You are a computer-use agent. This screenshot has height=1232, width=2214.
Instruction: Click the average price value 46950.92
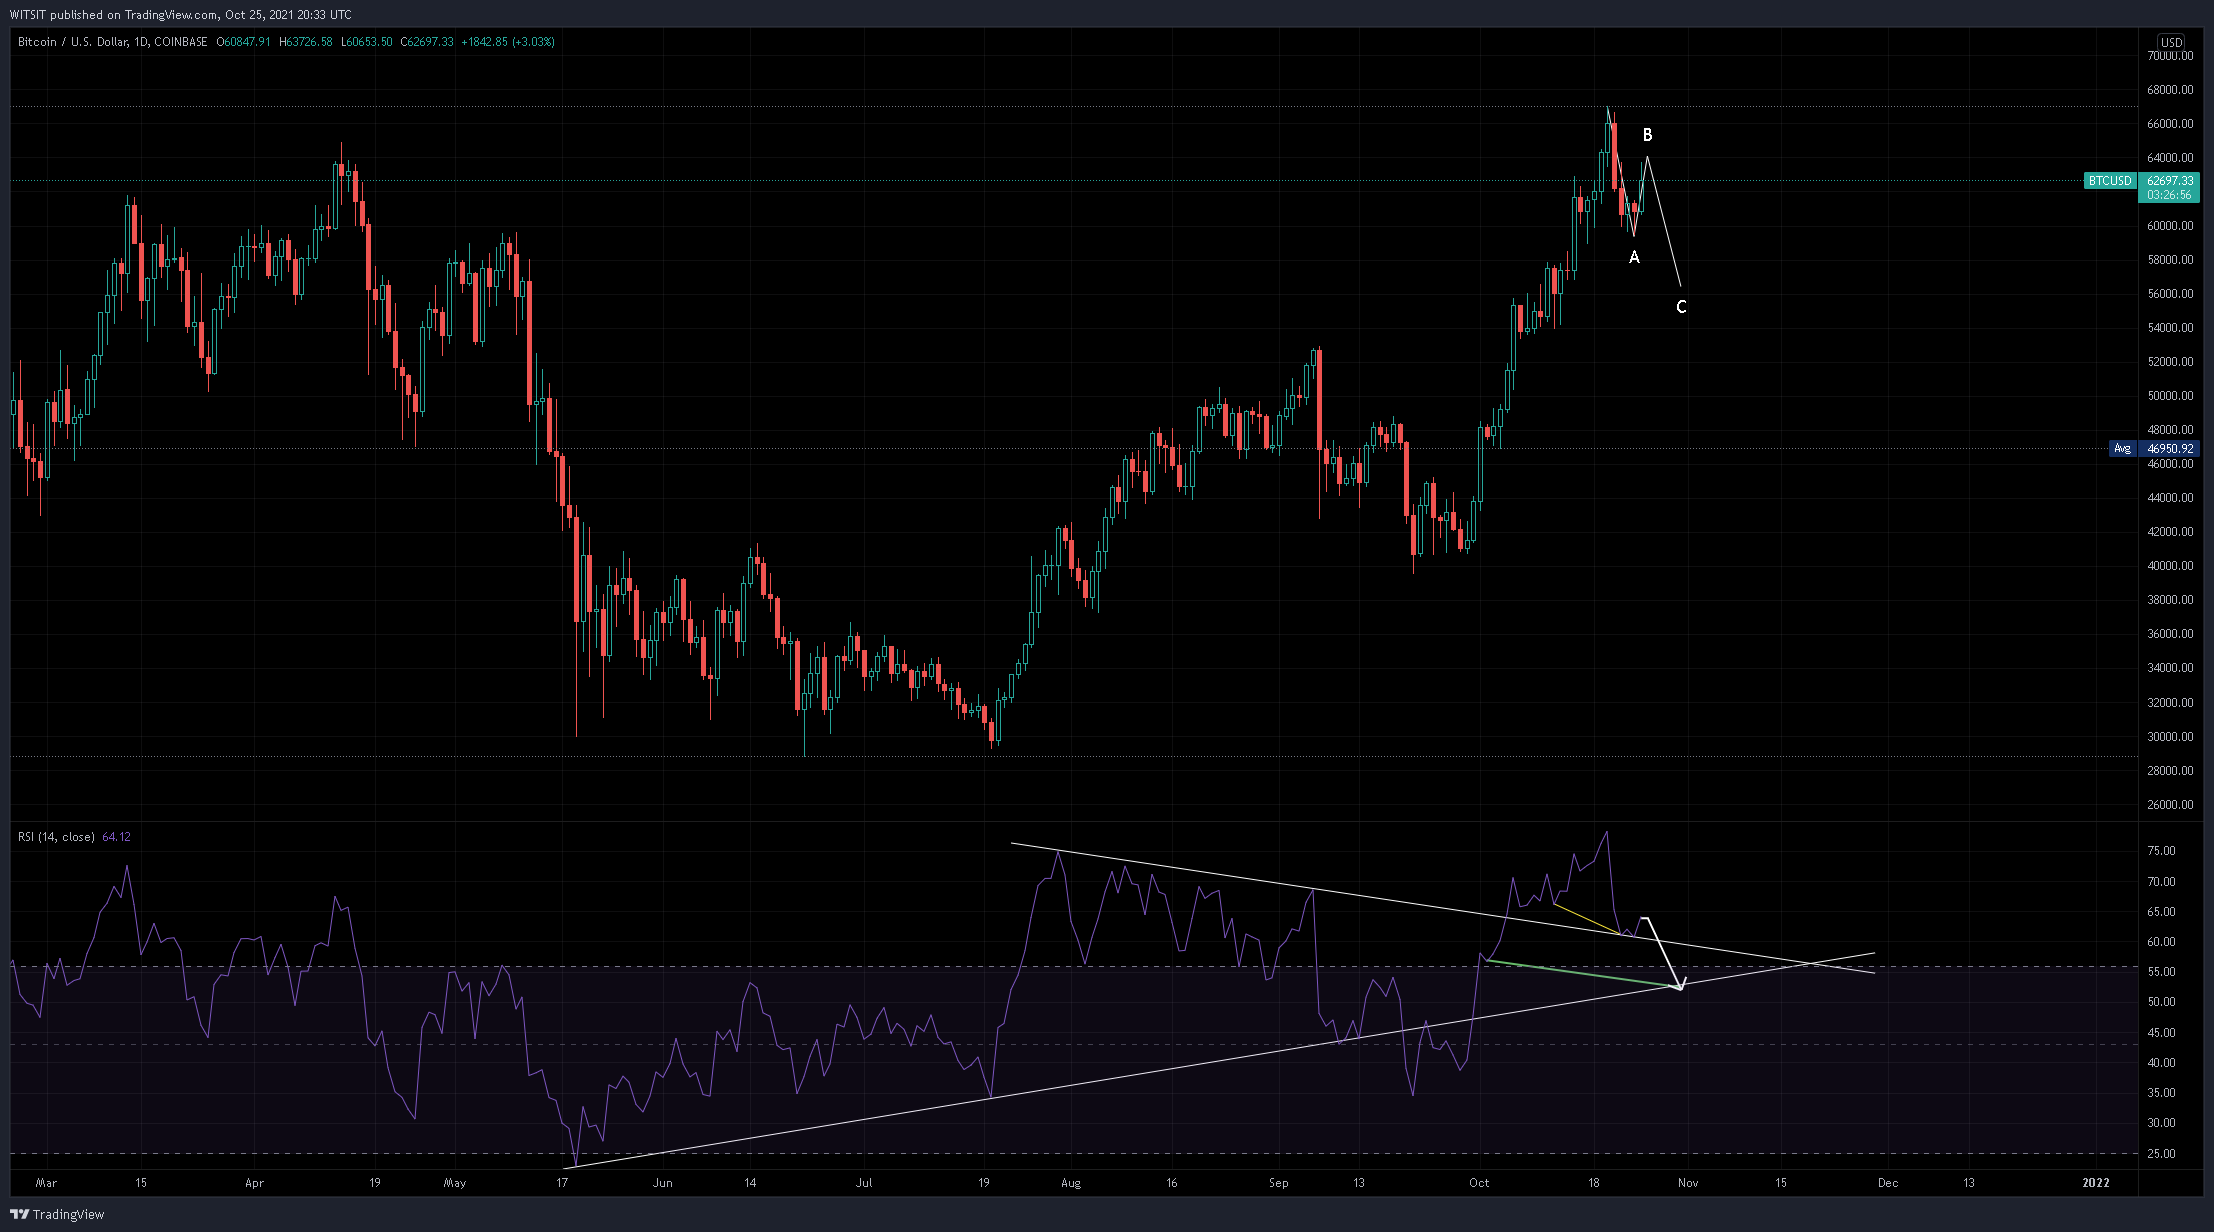point(2170,449)
